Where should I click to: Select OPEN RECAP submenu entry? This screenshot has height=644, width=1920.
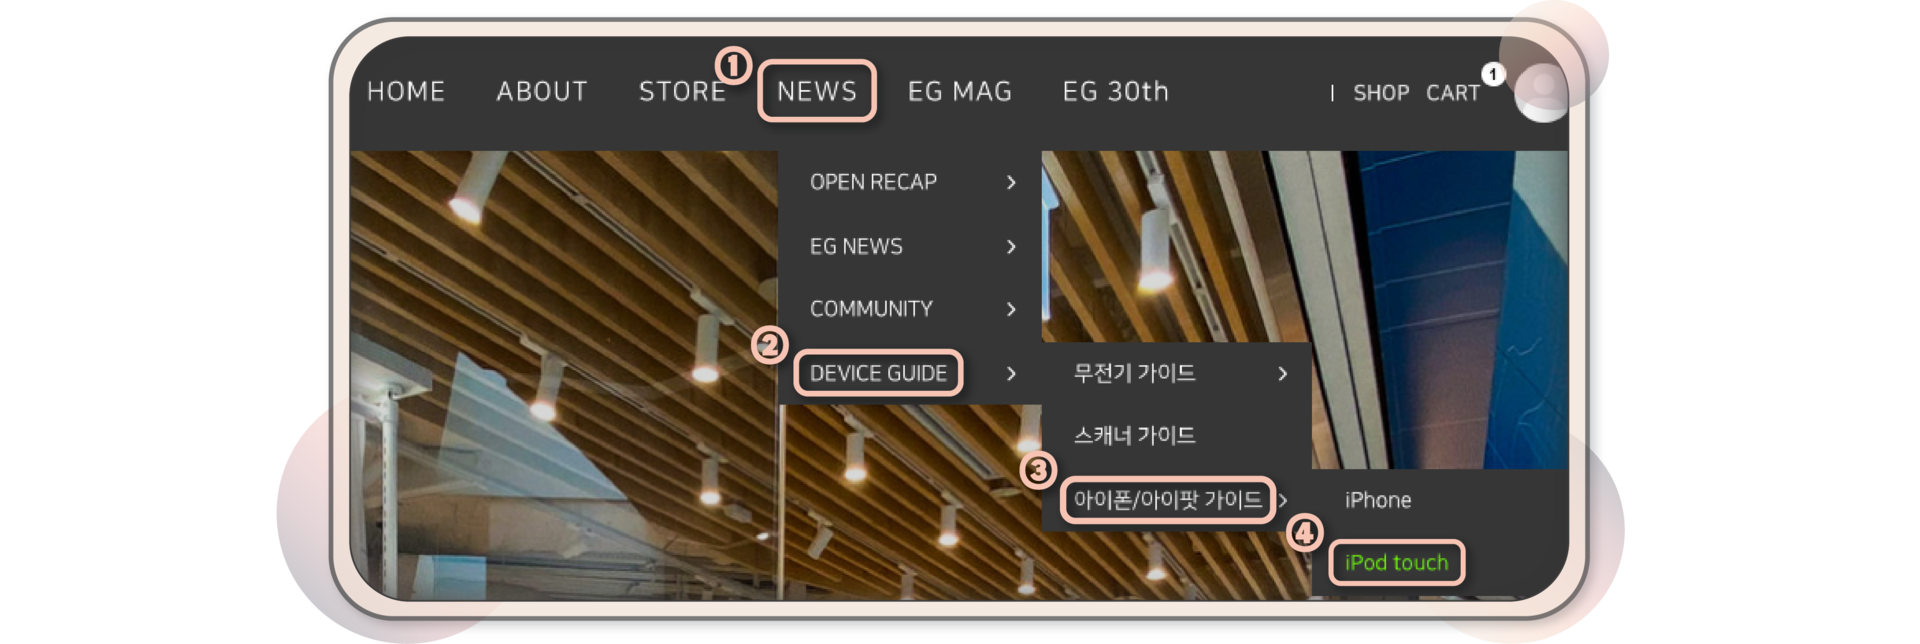873,182
